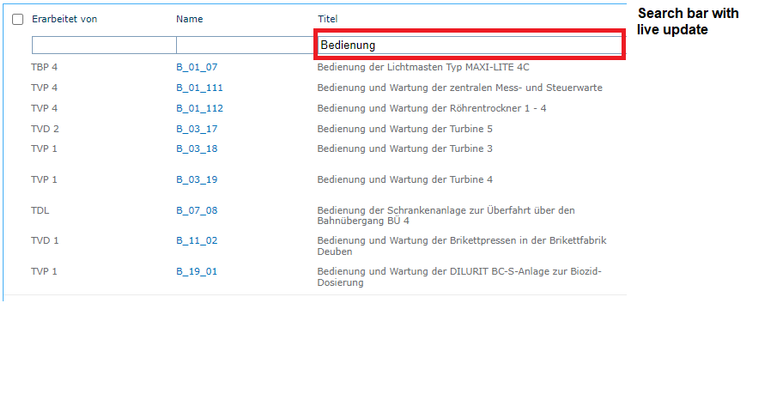Sort by the Name column header
Viewport: 759px width, 400px height.
(189, 19)
